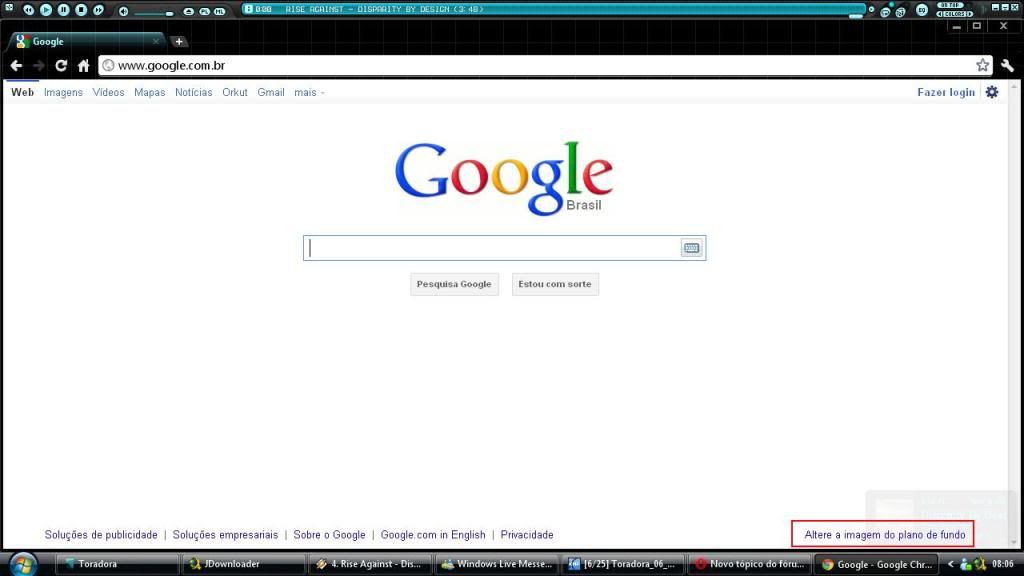Open Google options gear icon
This screenshot has height=576, width=1024.
click(992, 92)
